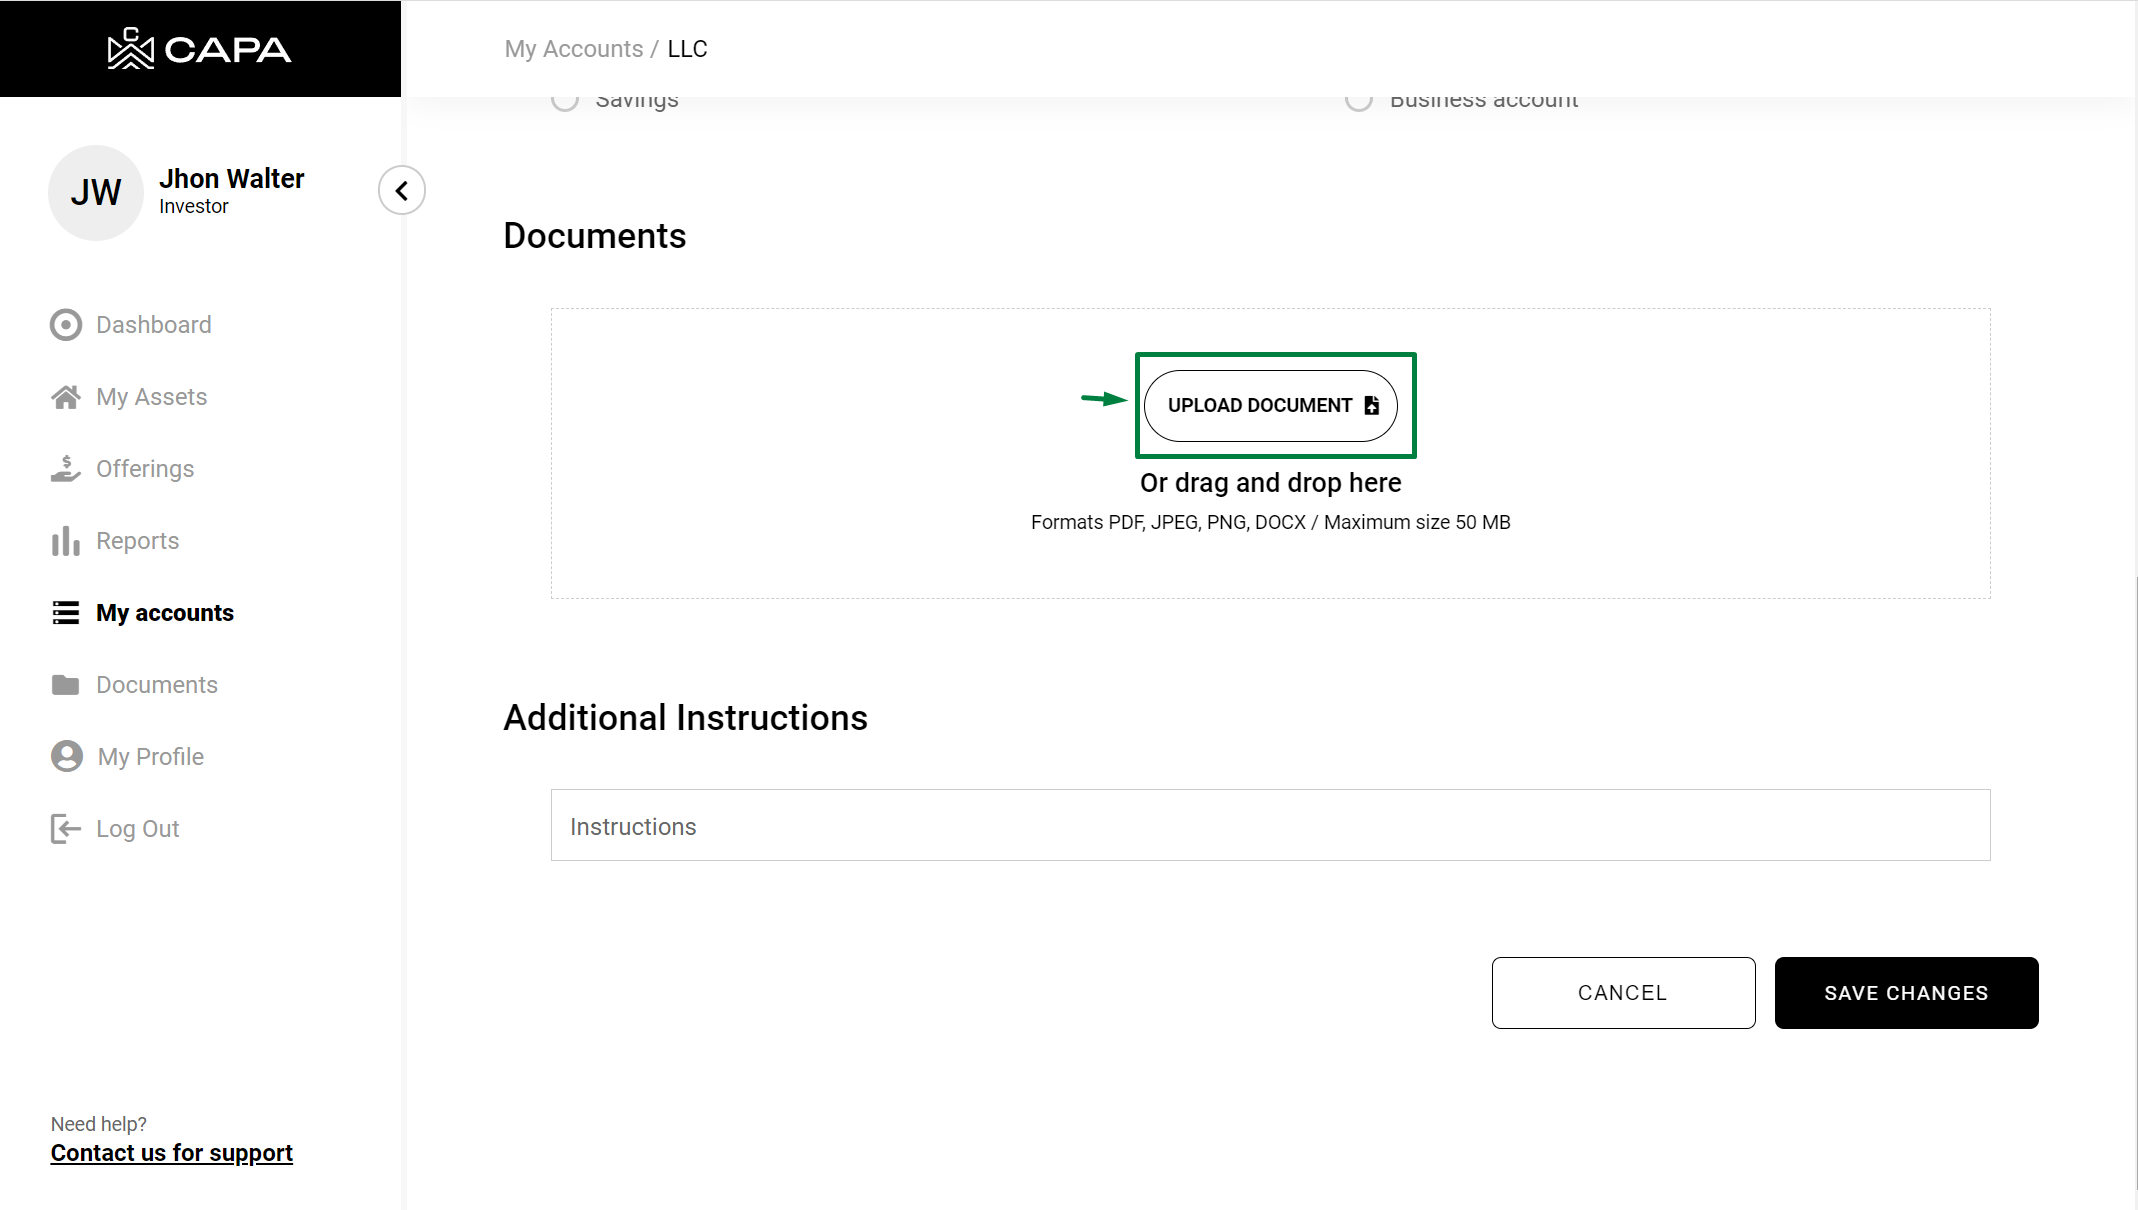
Task: Open the Contact us for support link
Action: (171, 1153)
